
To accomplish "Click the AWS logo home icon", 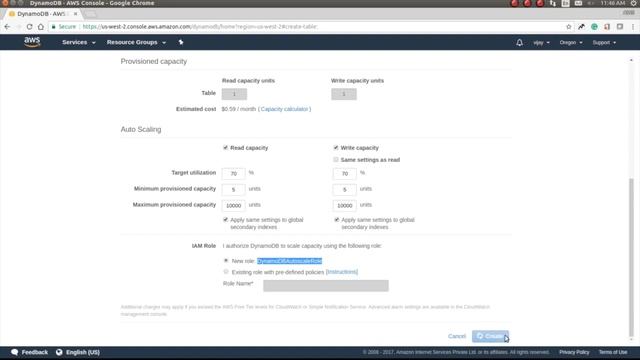I will 32,42.
